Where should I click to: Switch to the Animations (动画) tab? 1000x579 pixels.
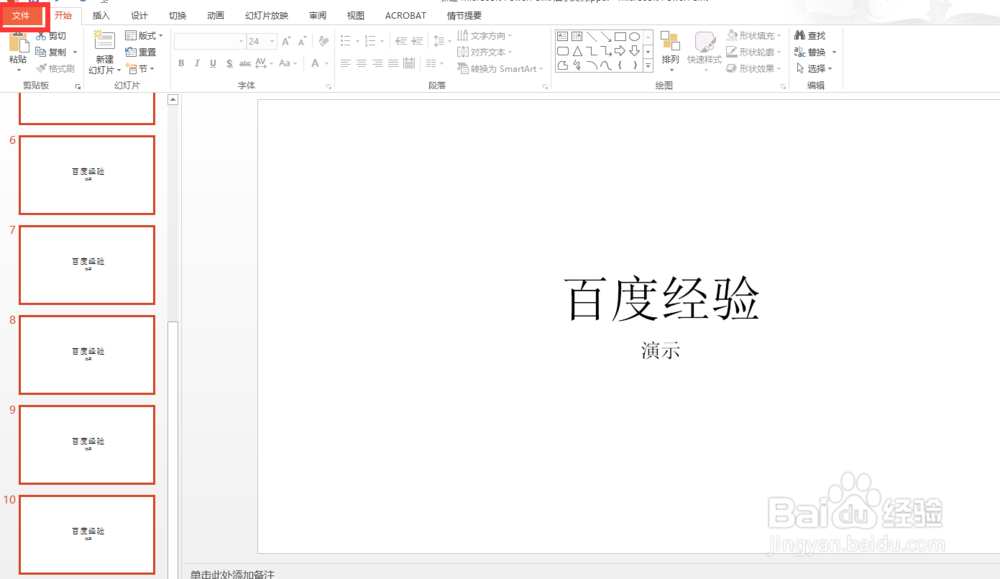216,15
